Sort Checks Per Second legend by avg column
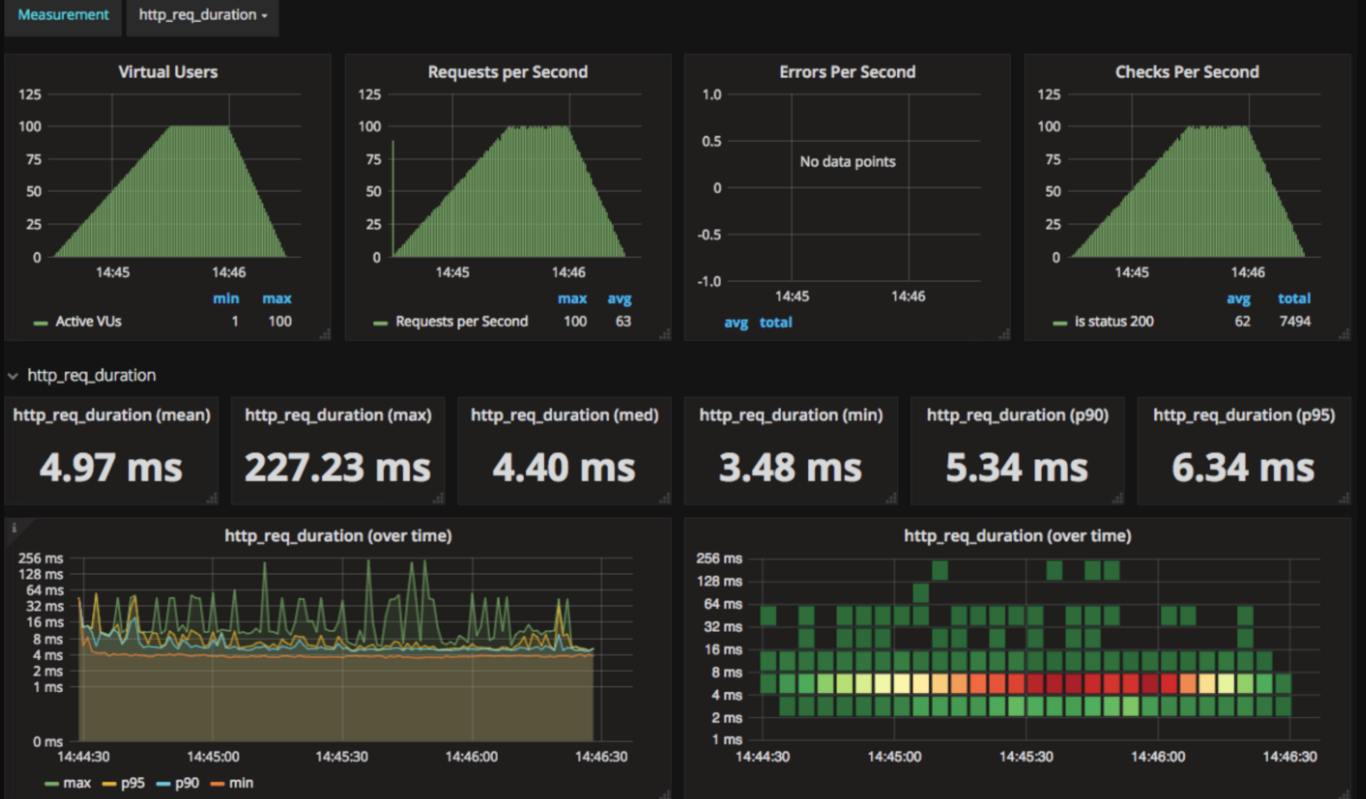 [x=1239, y=298]
